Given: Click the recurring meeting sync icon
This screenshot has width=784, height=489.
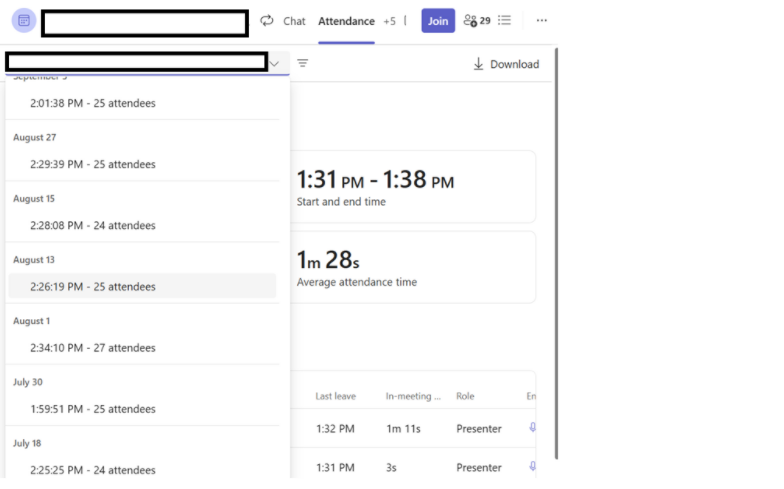Looking at the screenshot, I should 267,20.
